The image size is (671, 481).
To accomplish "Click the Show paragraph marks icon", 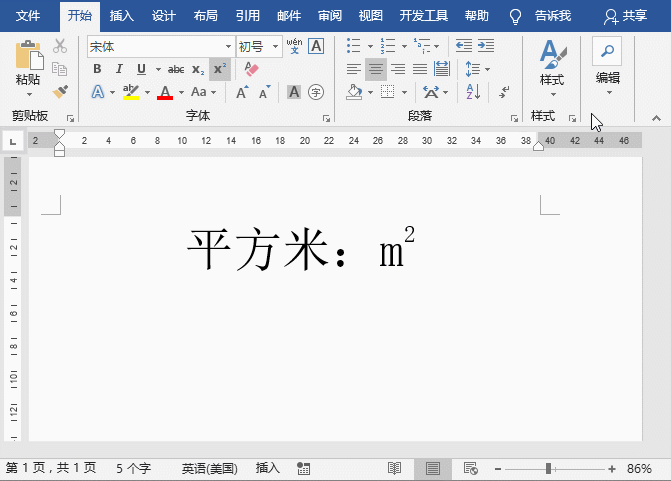I will (x=504, y=92).
